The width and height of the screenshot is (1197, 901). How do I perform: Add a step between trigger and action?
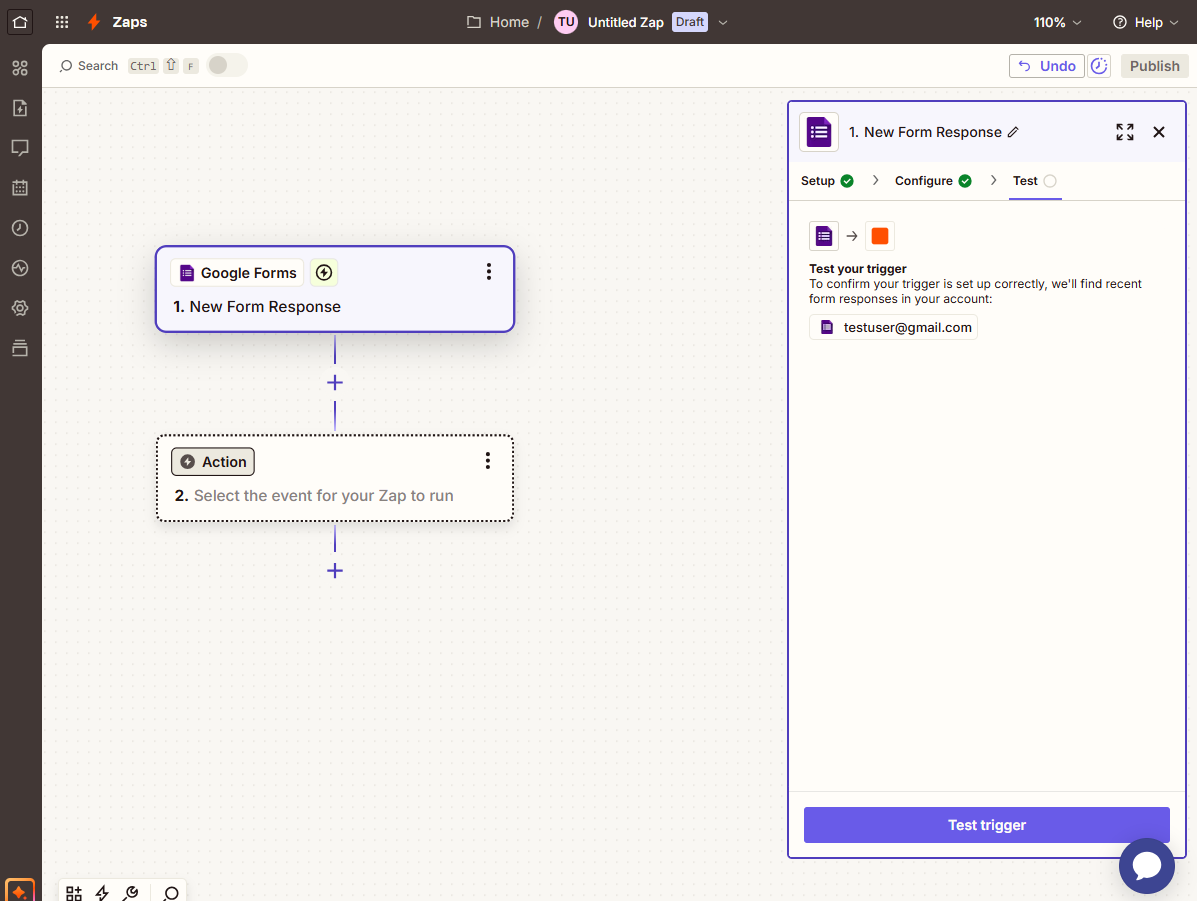(x=335, y=383)
